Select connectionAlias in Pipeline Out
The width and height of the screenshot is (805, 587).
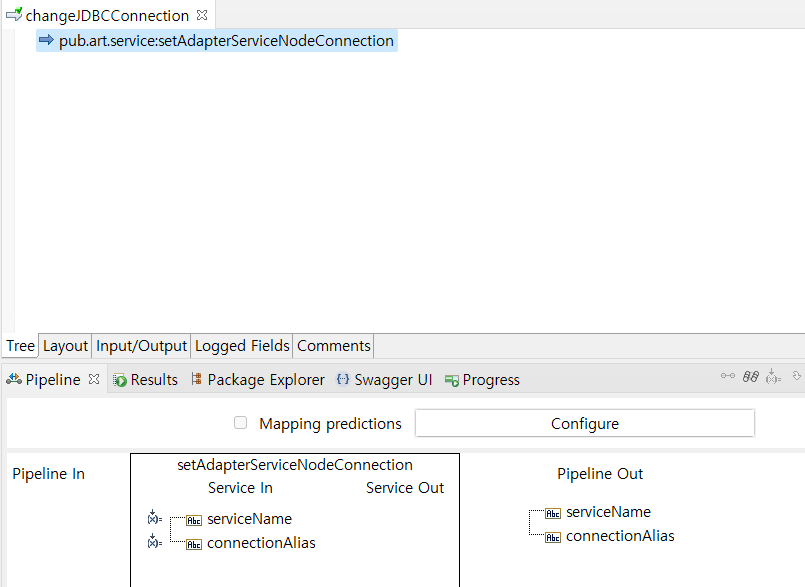619,536
